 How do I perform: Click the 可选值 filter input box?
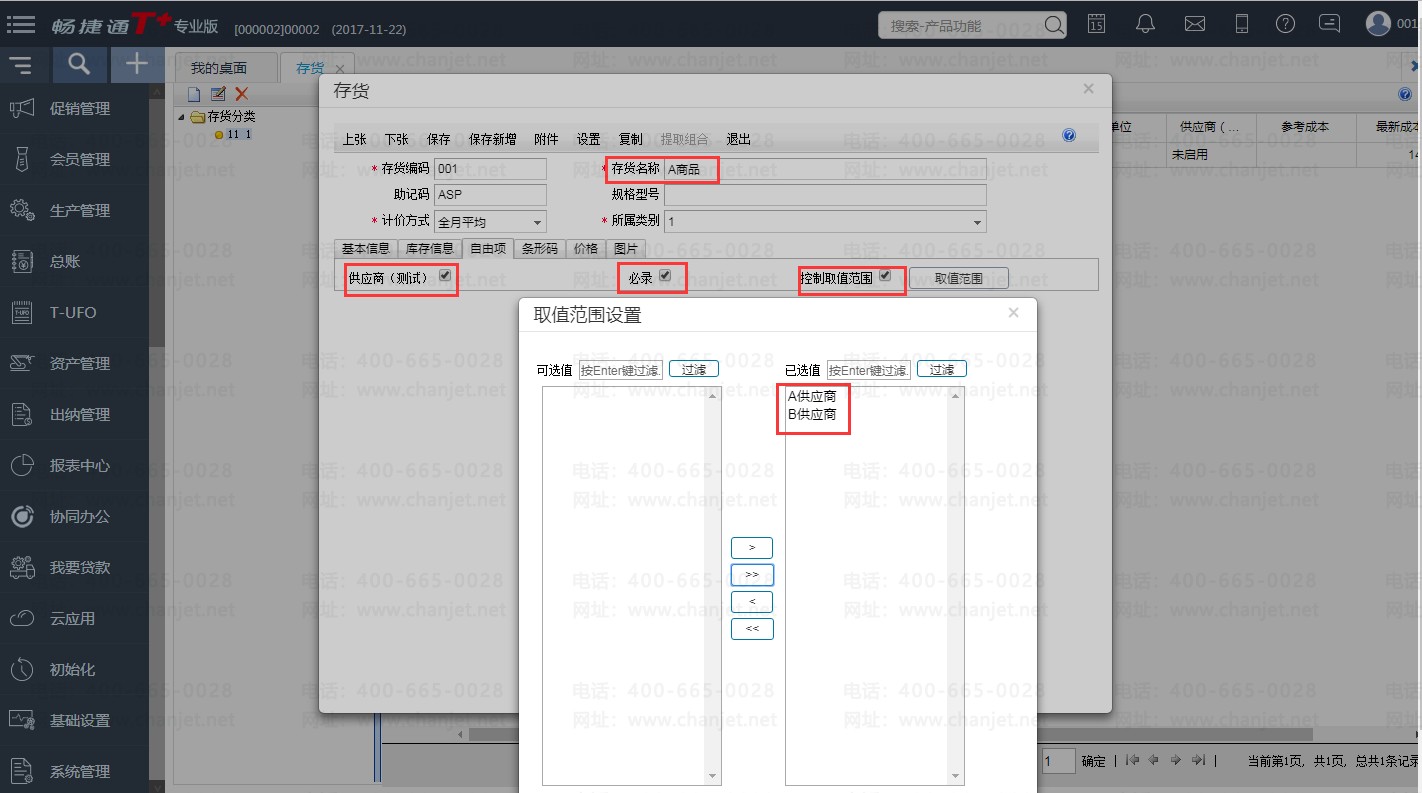click(x=621, y=370)
